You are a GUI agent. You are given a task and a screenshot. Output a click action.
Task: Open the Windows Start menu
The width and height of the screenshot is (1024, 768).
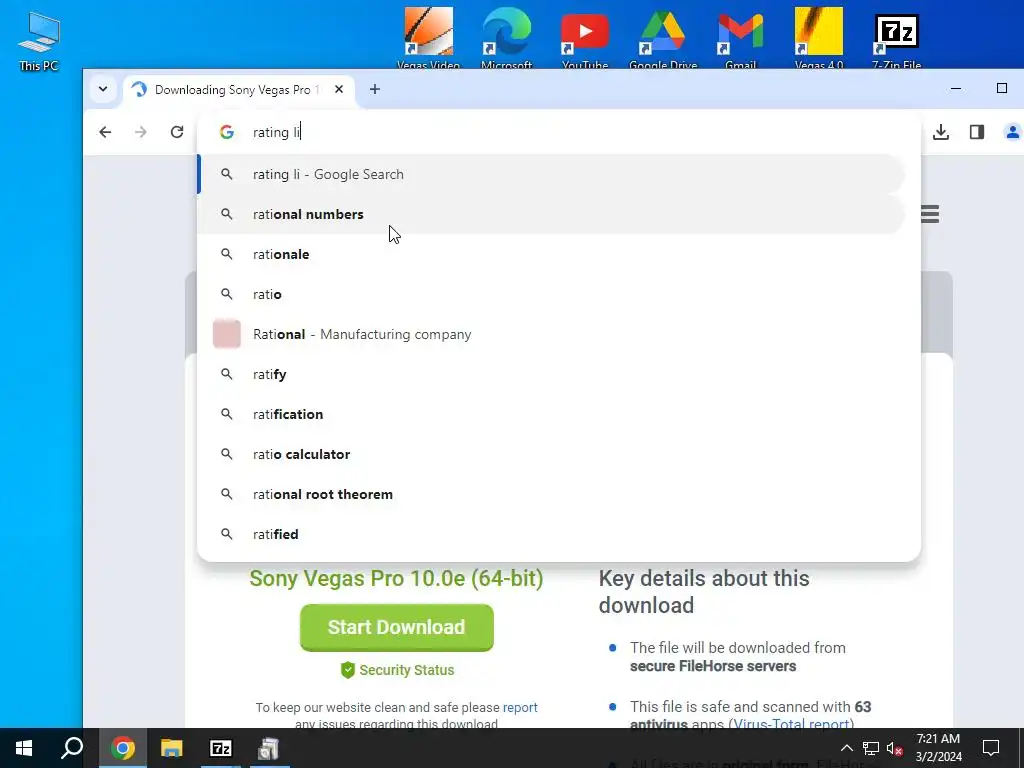(24, 748)
